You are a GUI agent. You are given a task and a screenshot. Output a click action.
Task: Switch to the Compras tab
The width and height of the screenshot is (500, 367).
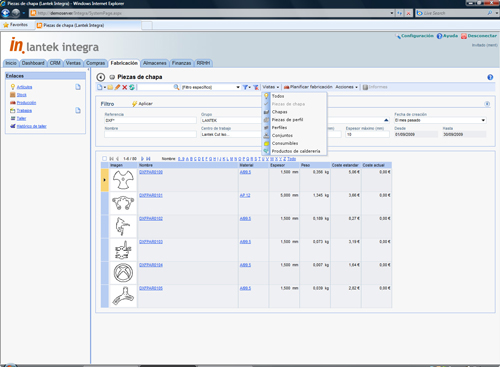click(96, 63)
